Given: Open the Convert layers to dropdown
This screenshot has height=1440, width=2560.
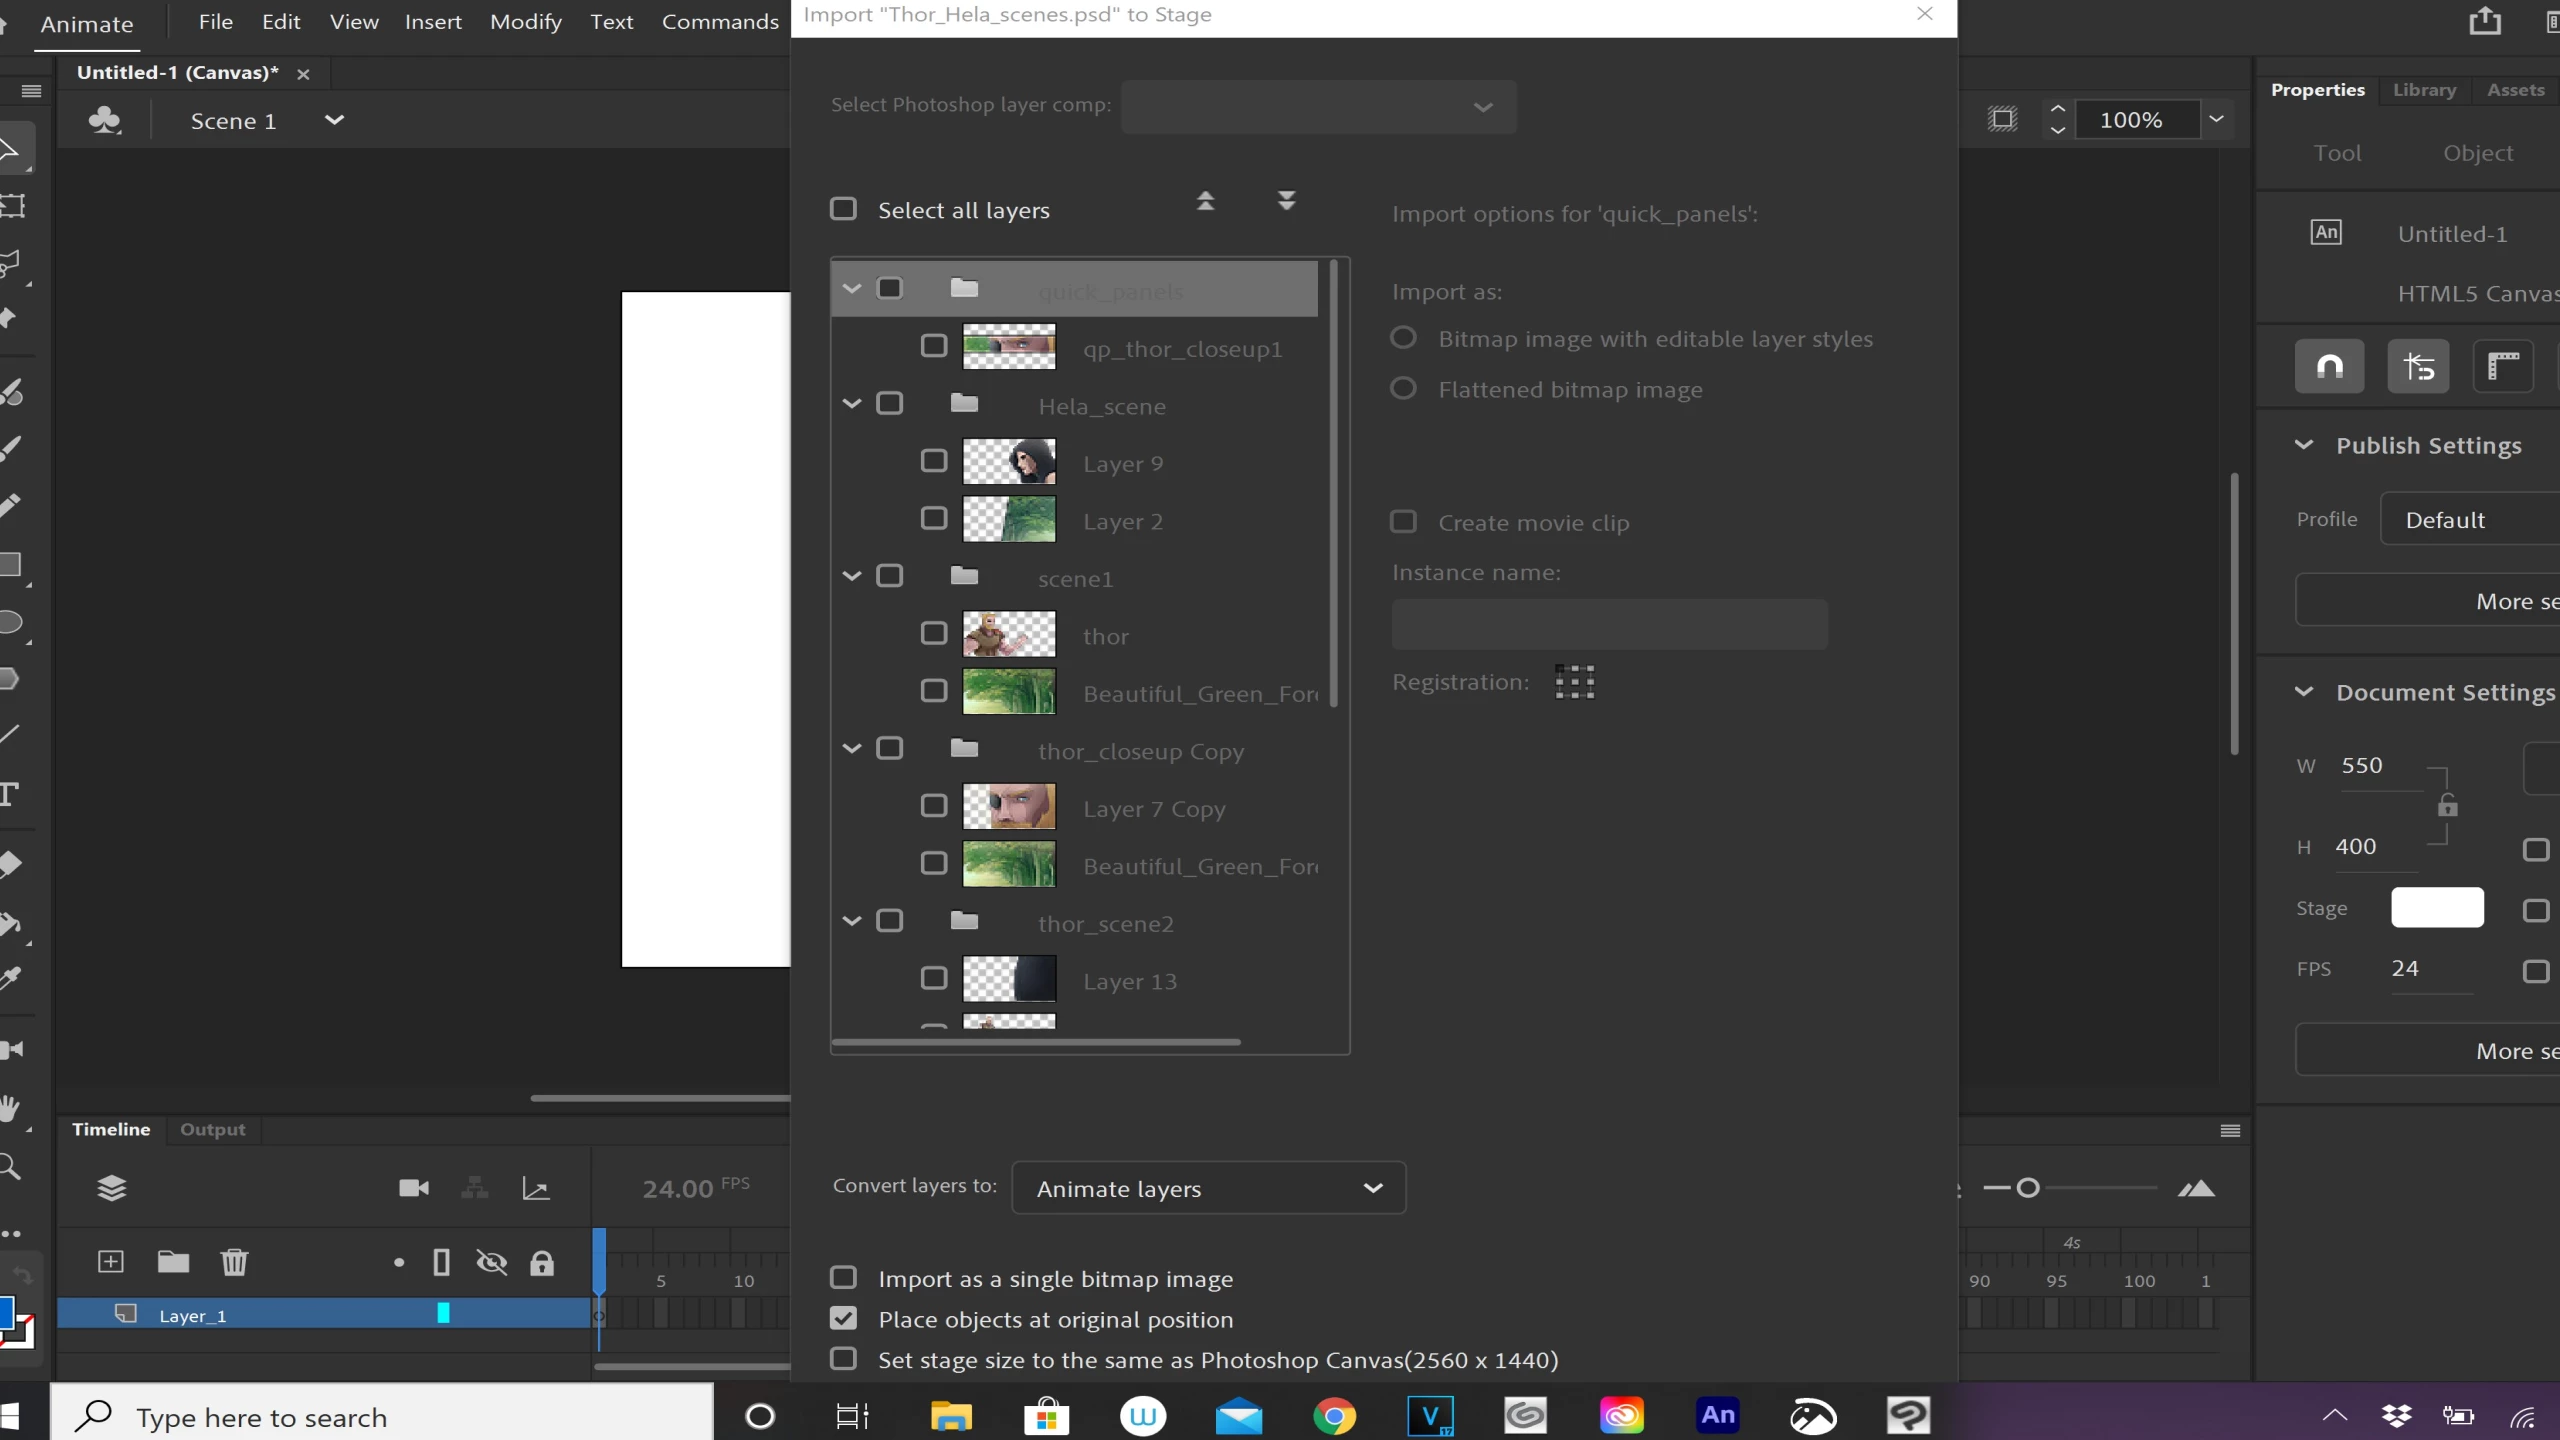Looking at the screenshot, I should [x=1208, y=1188].
